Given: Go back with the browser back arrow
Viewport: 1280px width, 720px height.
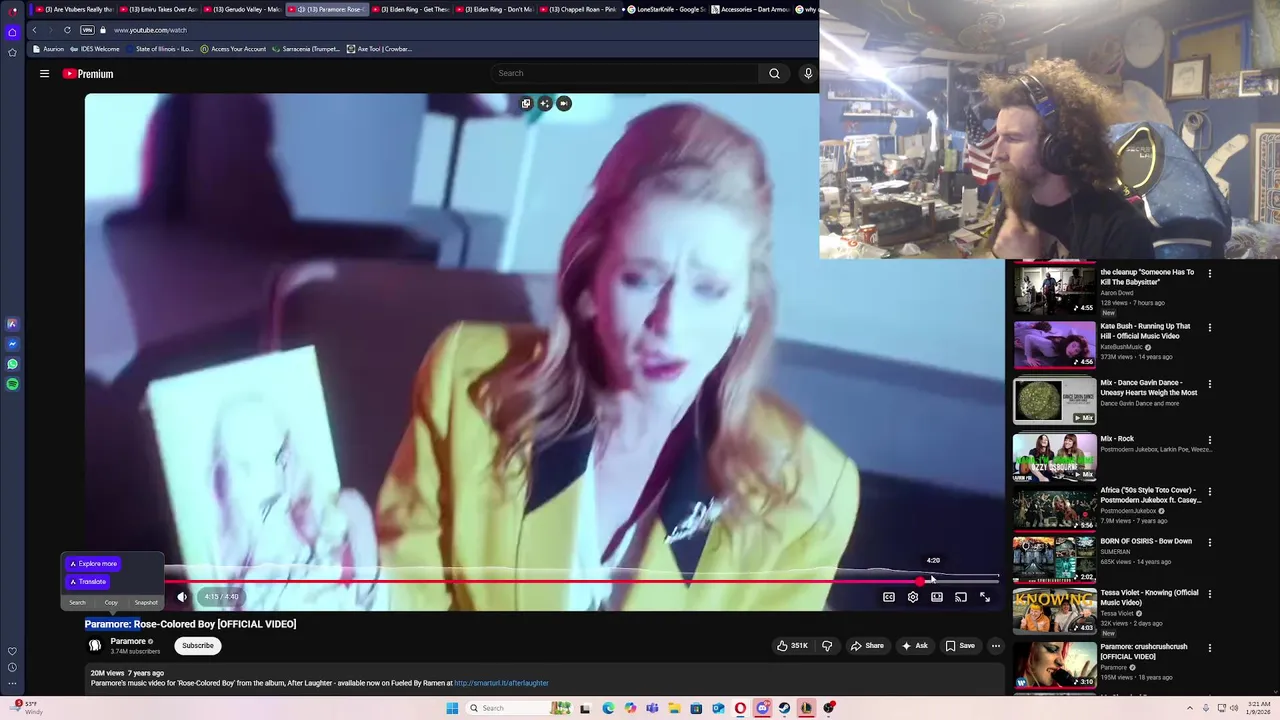Looking at the screenshot, I should pos(34,30).
